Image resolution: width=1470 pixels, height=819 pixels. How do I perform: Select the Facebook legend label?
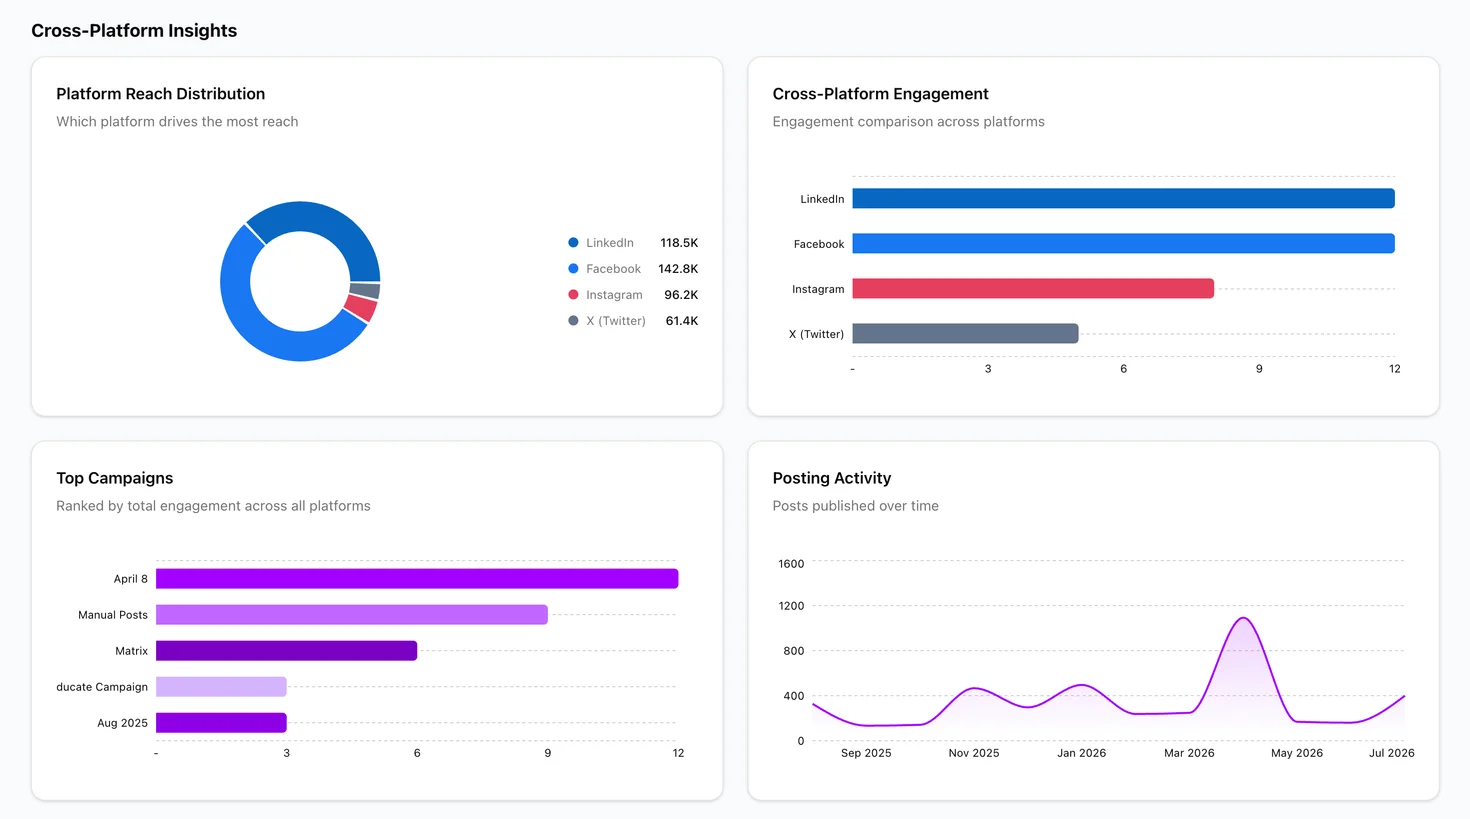click(x=613, y=269)
